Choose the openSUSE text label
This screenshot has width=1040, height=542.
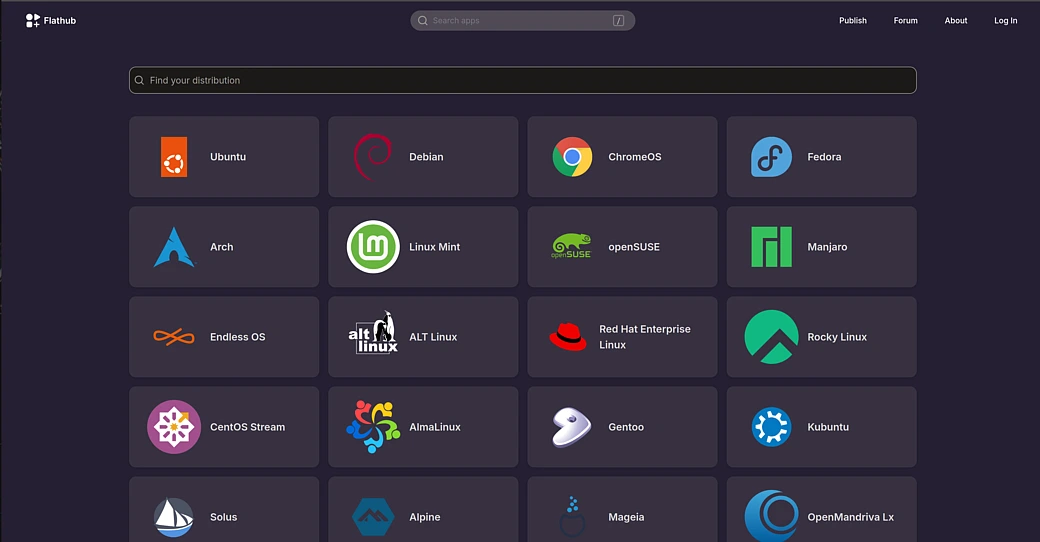634,247
